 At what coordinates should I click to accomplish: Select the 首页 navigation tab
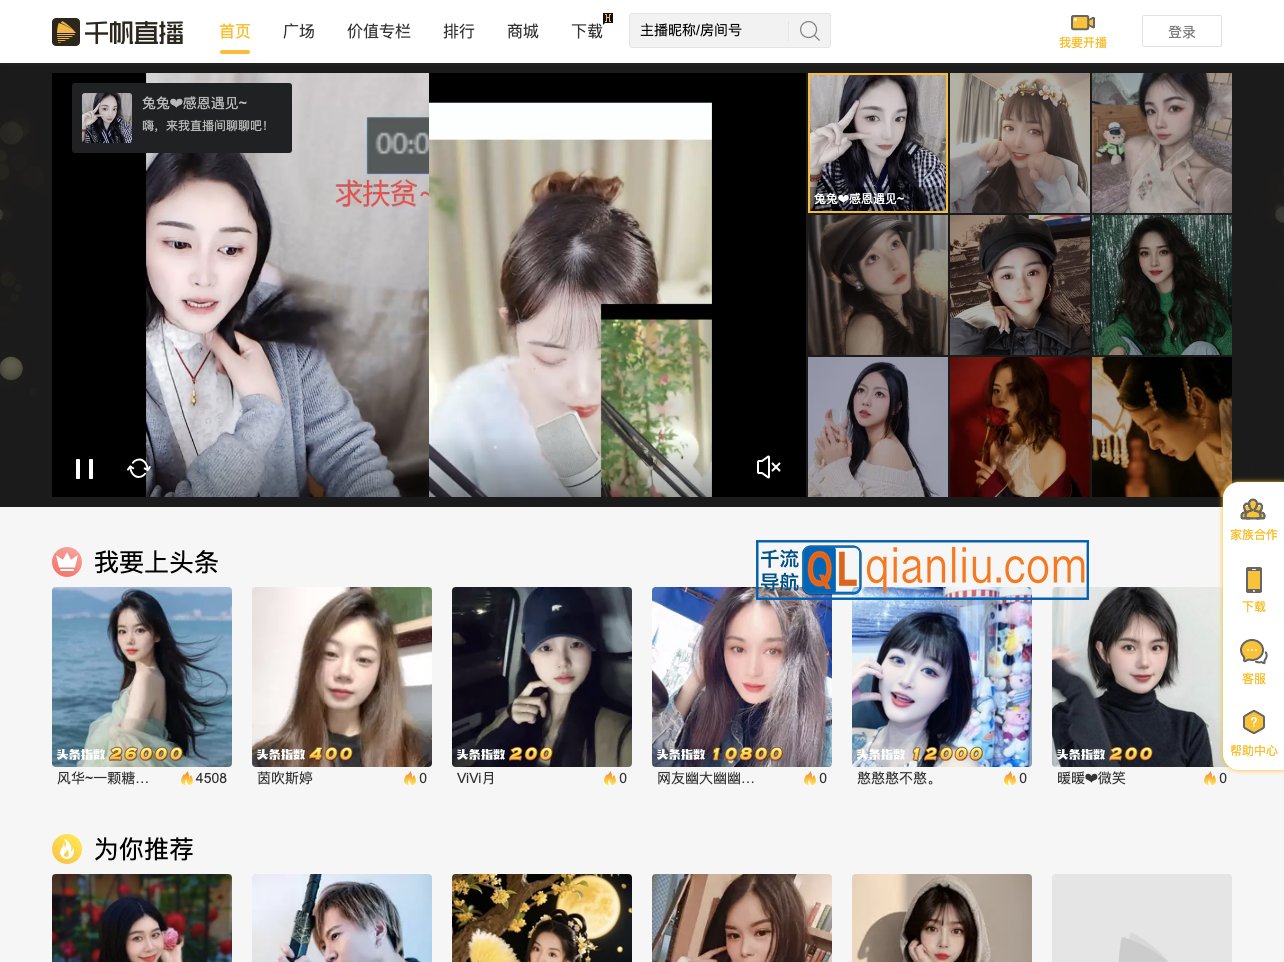tap(235, 32)
